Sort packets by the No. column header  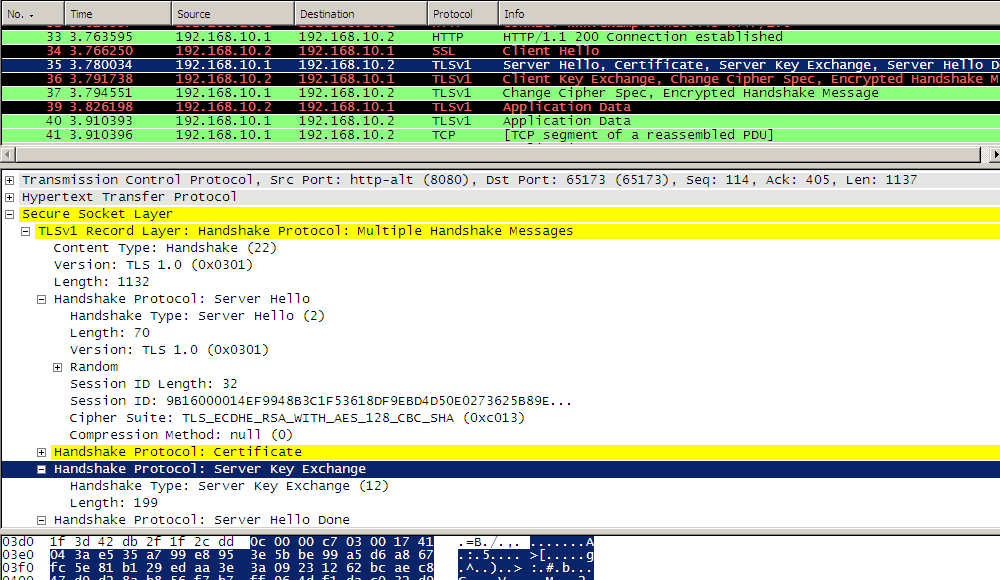33,13
